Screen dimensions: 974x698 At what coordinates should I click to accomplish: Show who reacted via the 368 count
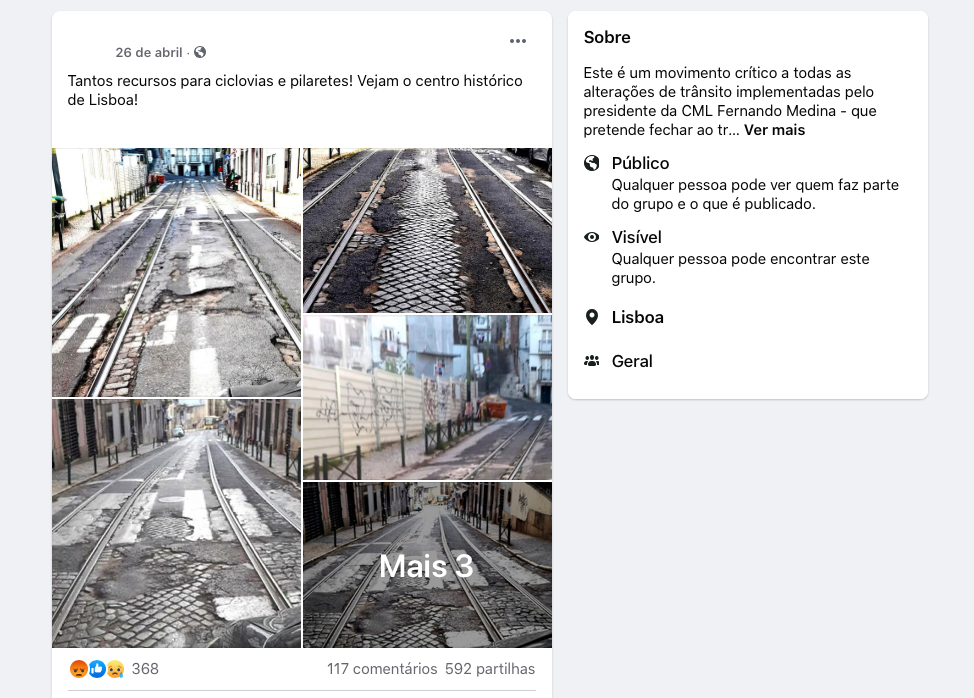145,669
